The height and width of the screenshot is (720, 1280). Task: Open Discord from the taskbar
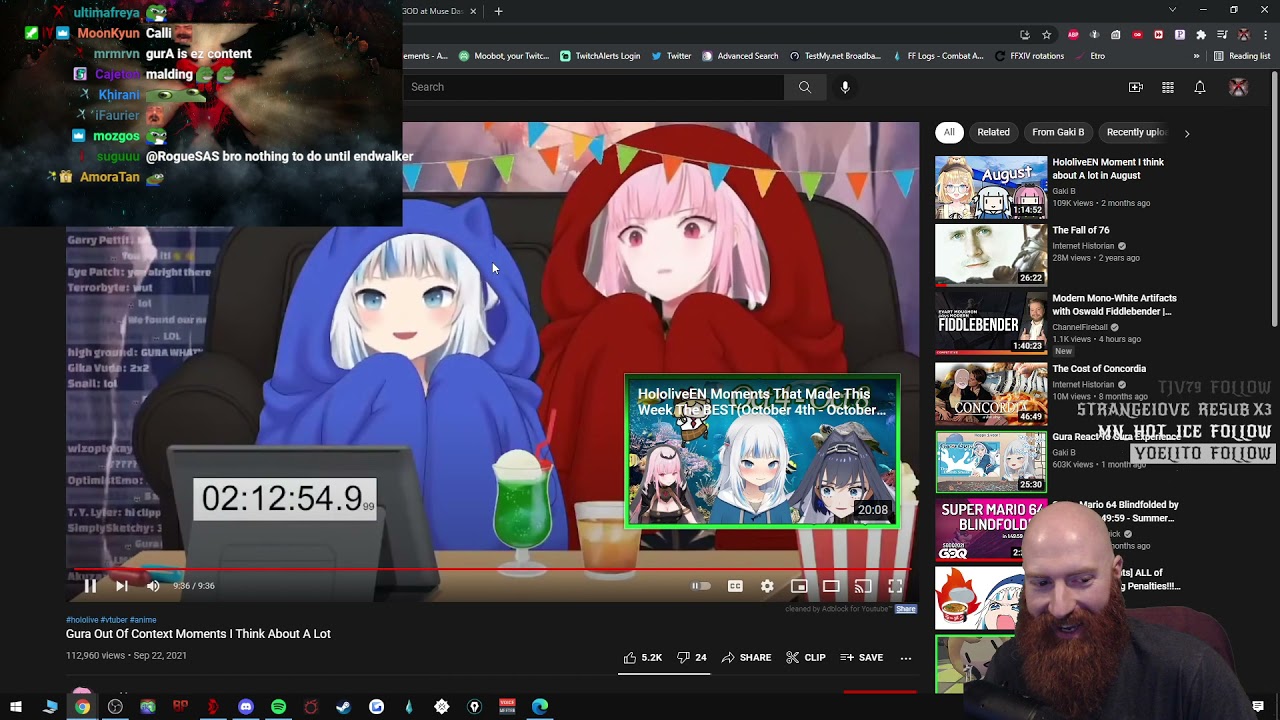coord(246,707)
